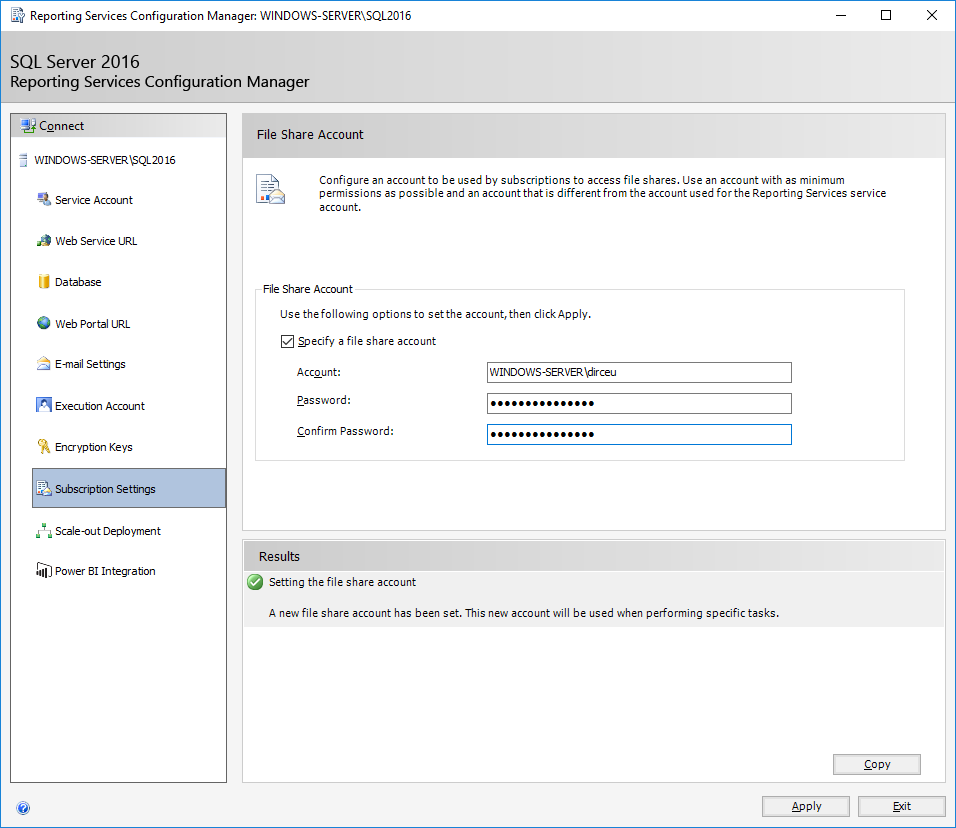956x828 pixels.
Task: Click the Web Portal URL globe icon
Action: [43, 323]
